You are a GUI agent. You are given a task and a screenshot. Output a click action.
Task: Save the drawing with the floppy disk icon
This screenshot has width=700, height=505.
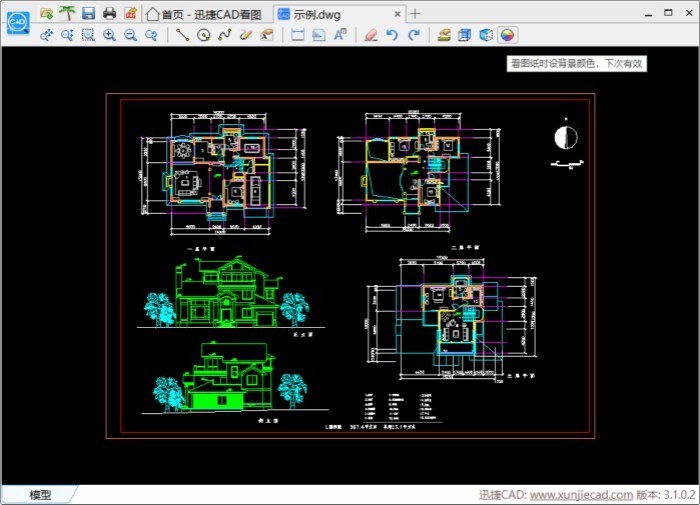(88, 13)
